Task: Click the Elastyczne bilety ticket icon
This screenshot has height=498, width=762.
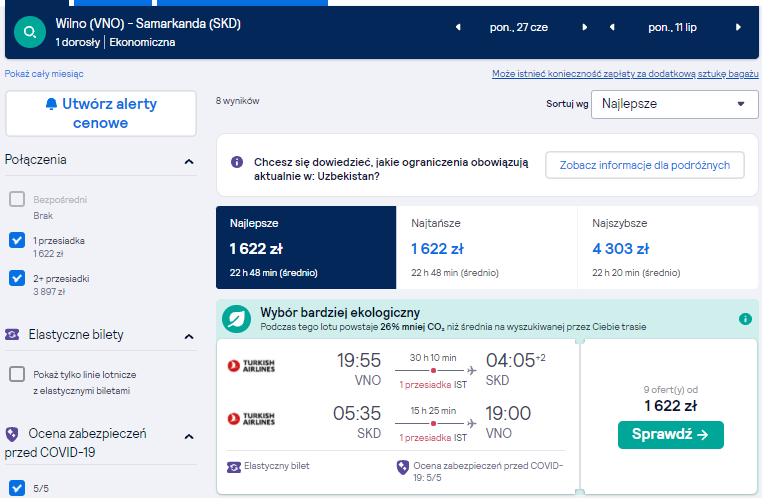Action: coord(12,334)
